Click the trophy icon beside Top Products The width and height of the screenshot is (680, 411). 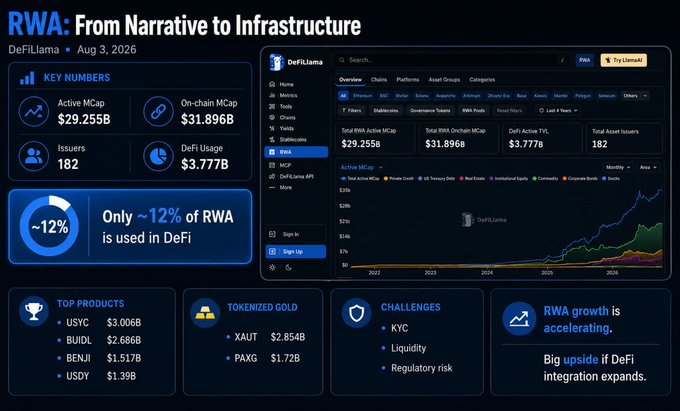coord(34,311)
